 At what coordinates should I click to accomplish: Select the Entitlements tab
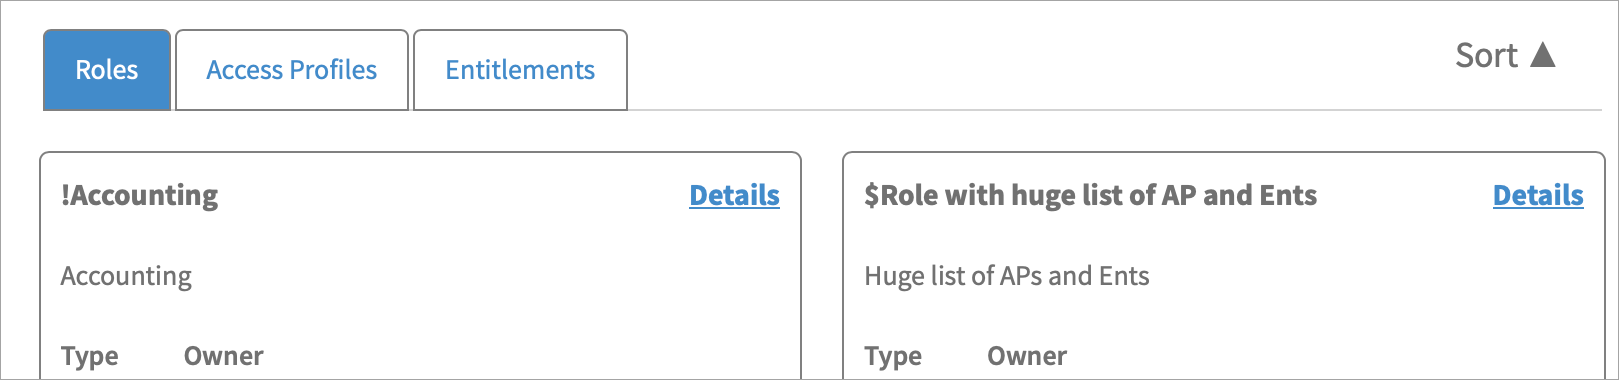point(520,70)
